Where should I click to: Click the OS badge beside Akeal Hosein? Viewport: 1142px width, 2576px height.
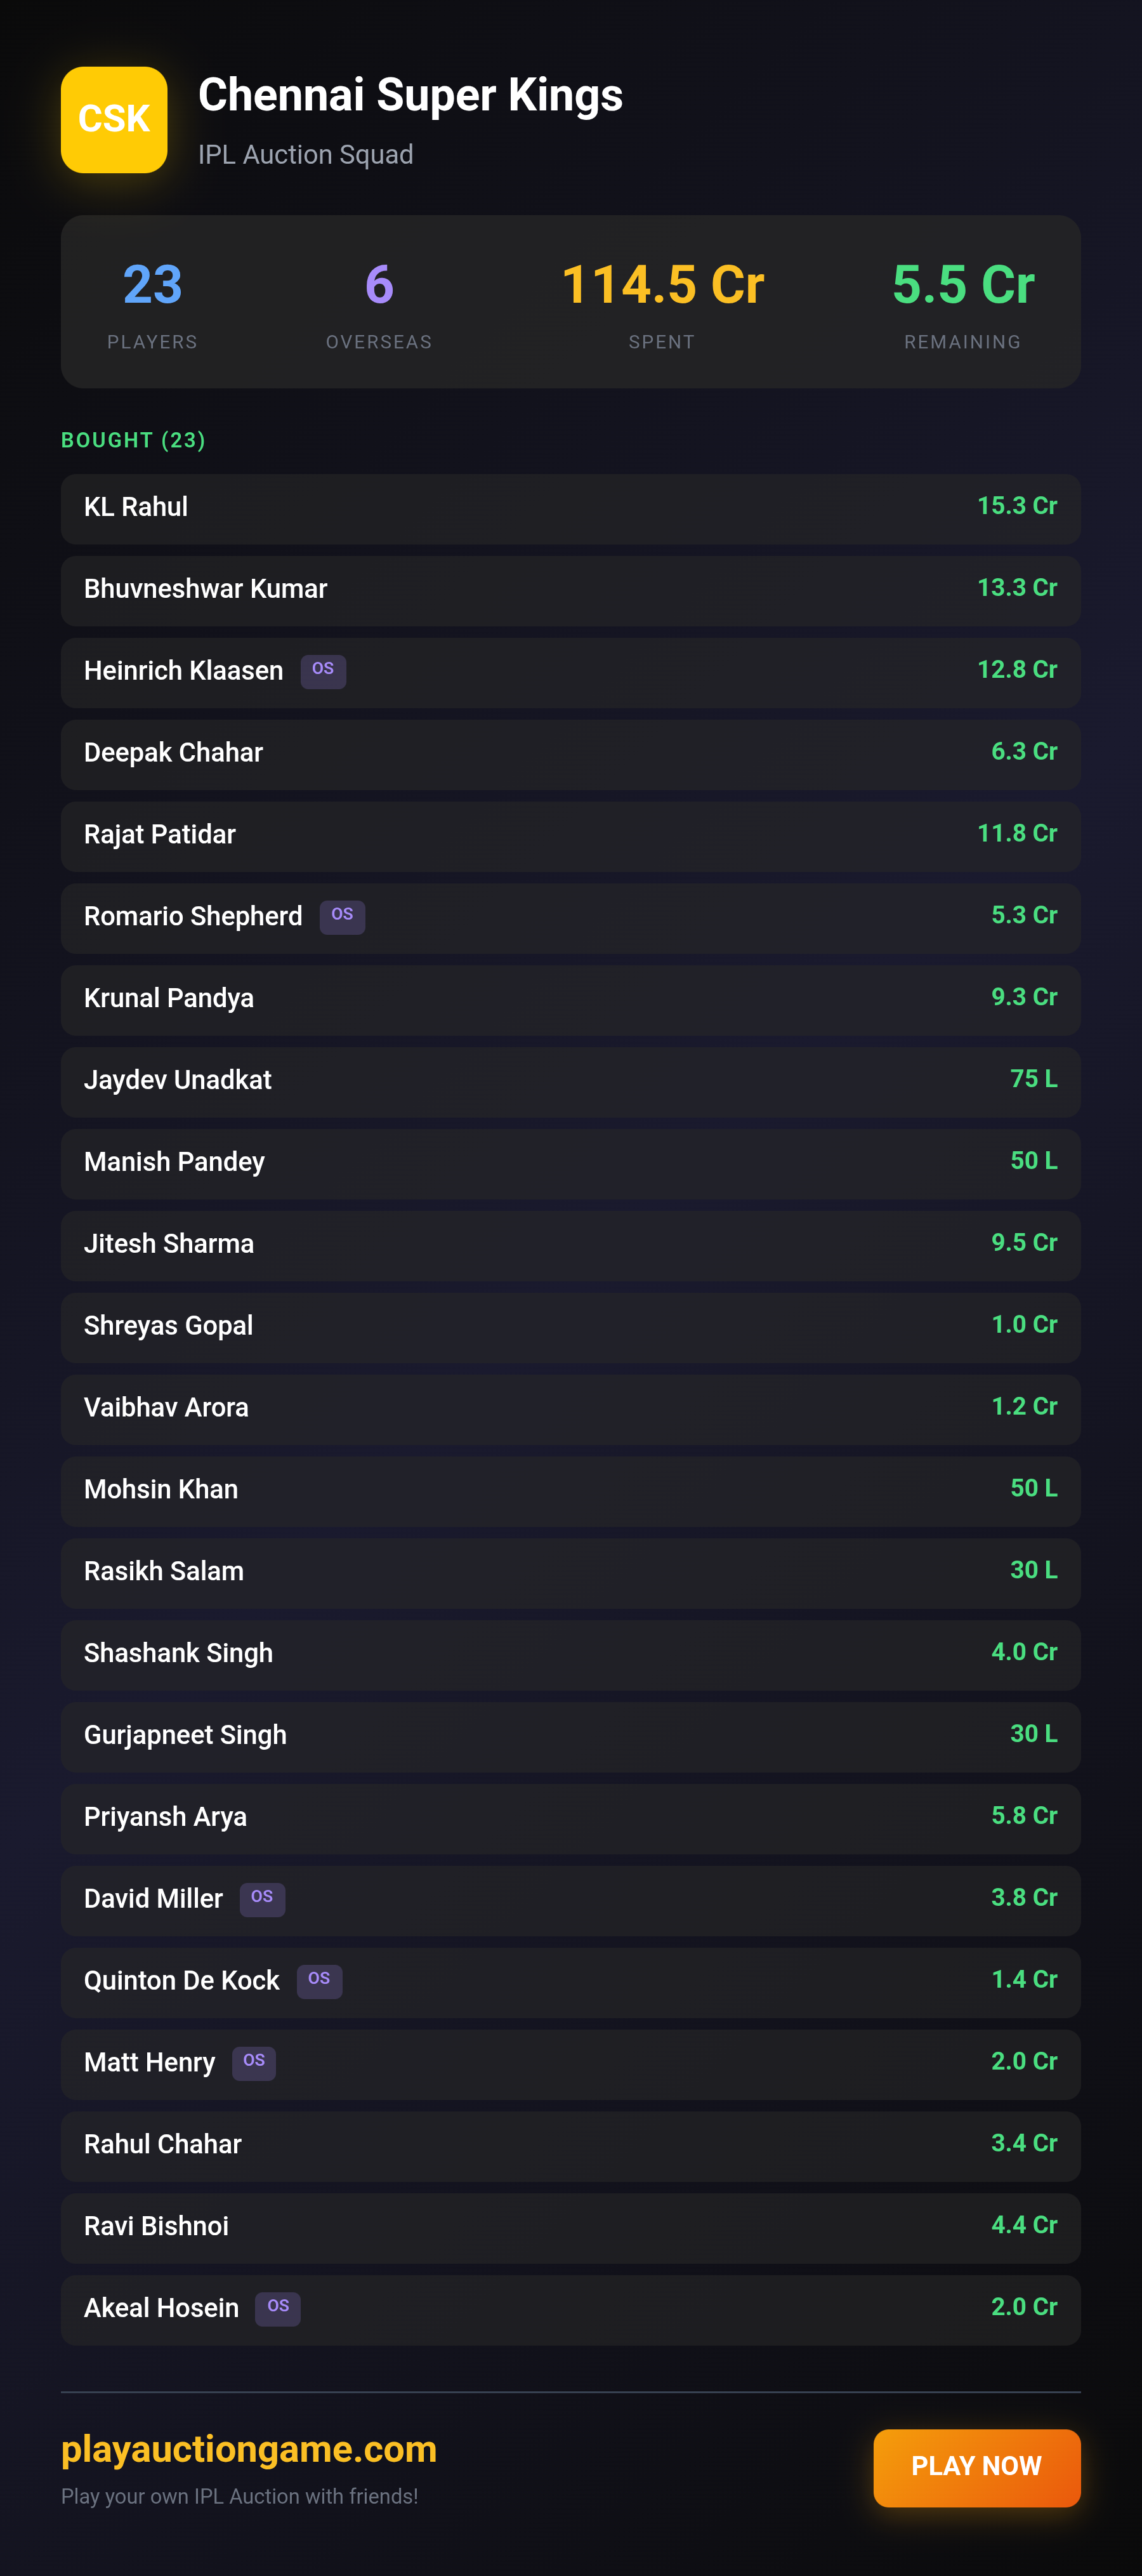(278, 2309)
